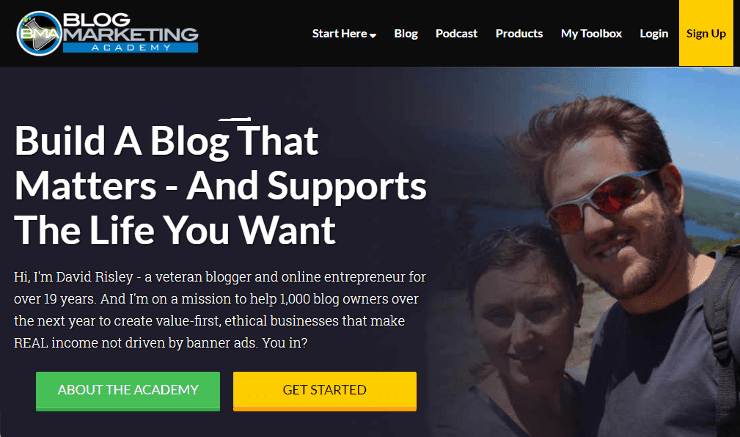Go to the Blog page
This screenshot has width=740, height=437.
(x=406, y=34)
